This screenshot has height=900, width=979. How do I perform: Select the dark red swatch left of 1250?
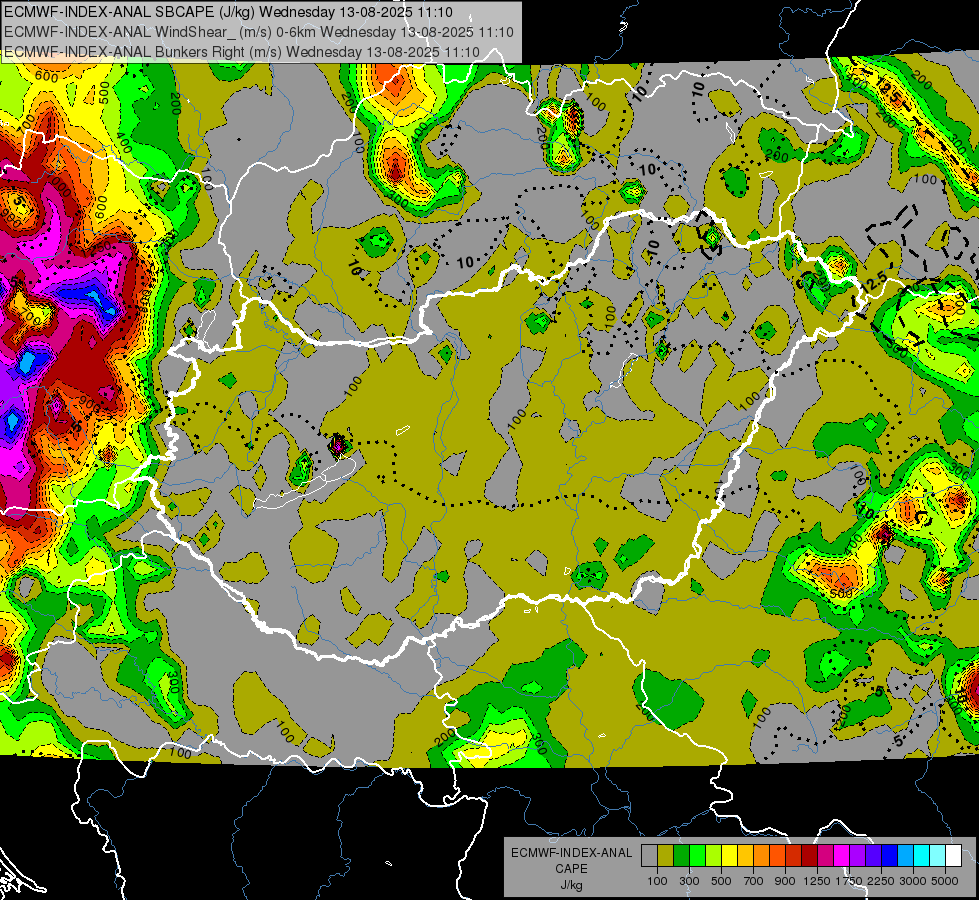click(x=809, y=856)
